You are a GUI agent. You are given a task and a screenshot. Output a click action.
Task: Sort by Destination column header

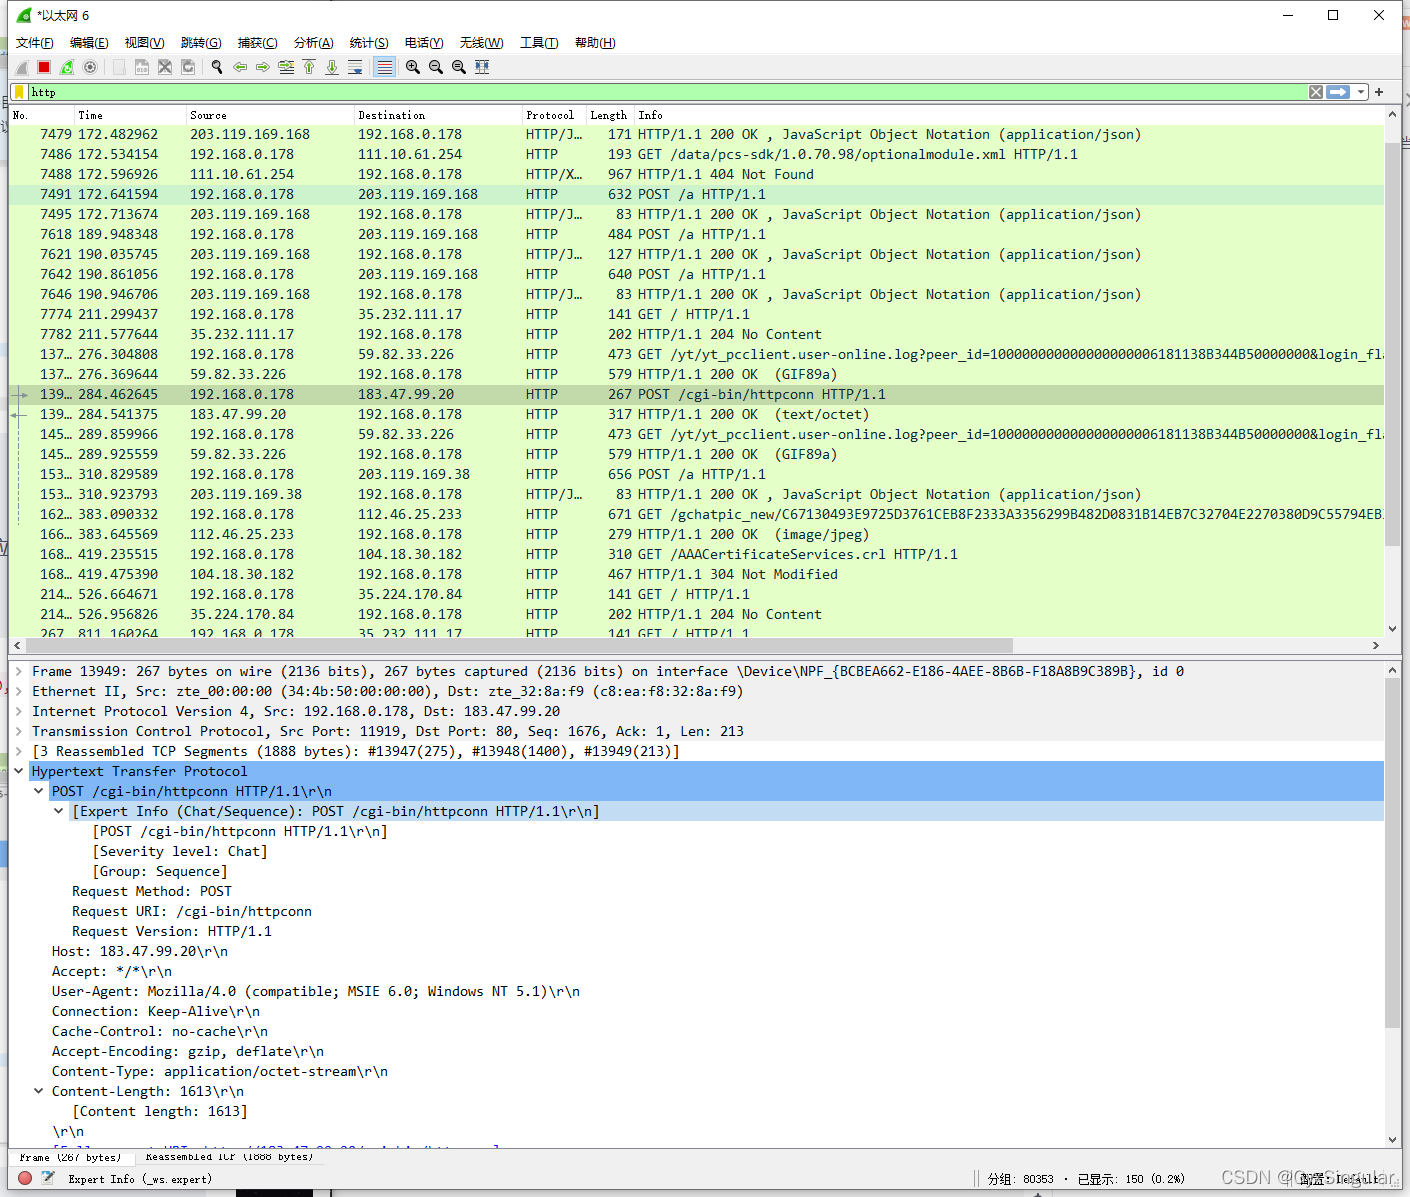[x=438, y=115]
